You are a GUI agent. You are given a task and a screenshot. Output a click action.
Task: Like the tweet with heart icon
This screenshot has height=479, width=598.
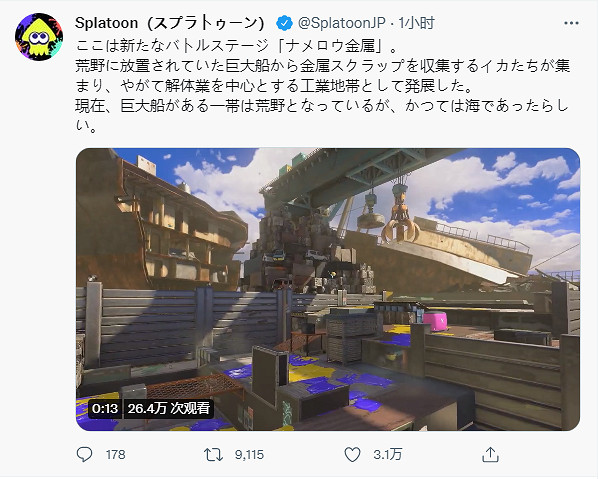(352, 454)
